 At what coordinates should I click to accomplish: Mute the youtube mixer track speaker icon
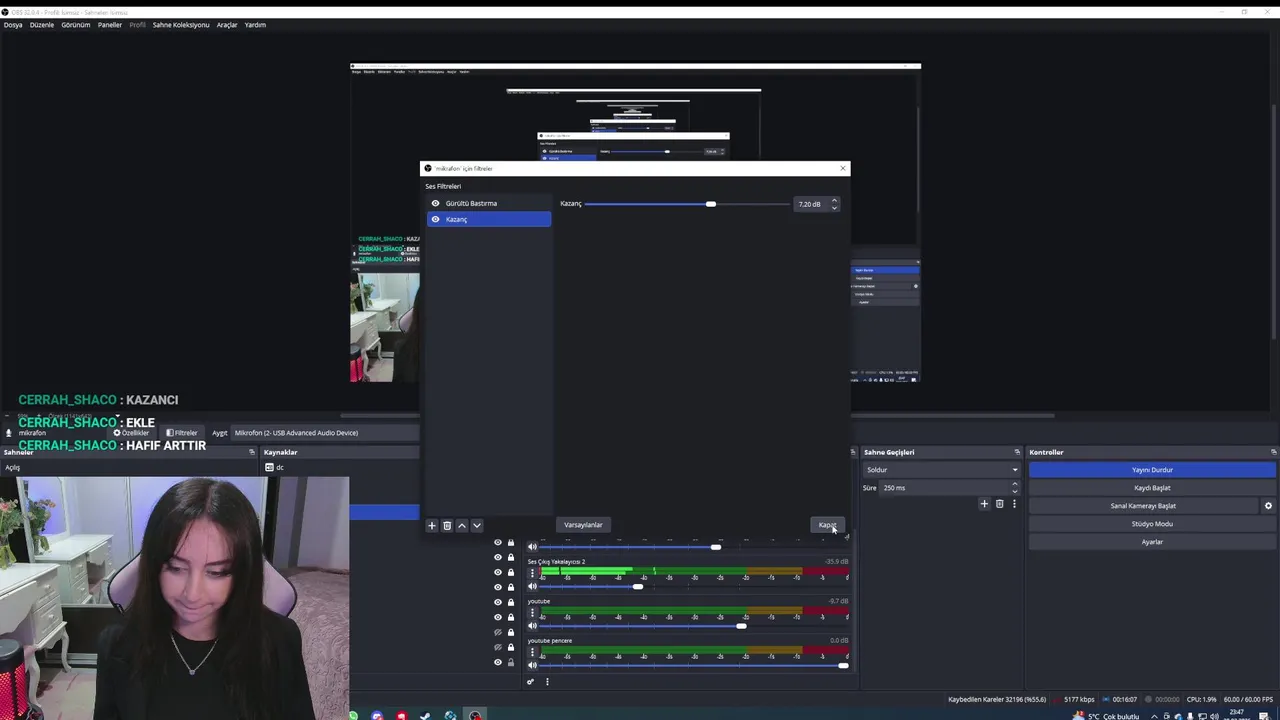click(532, 626)
